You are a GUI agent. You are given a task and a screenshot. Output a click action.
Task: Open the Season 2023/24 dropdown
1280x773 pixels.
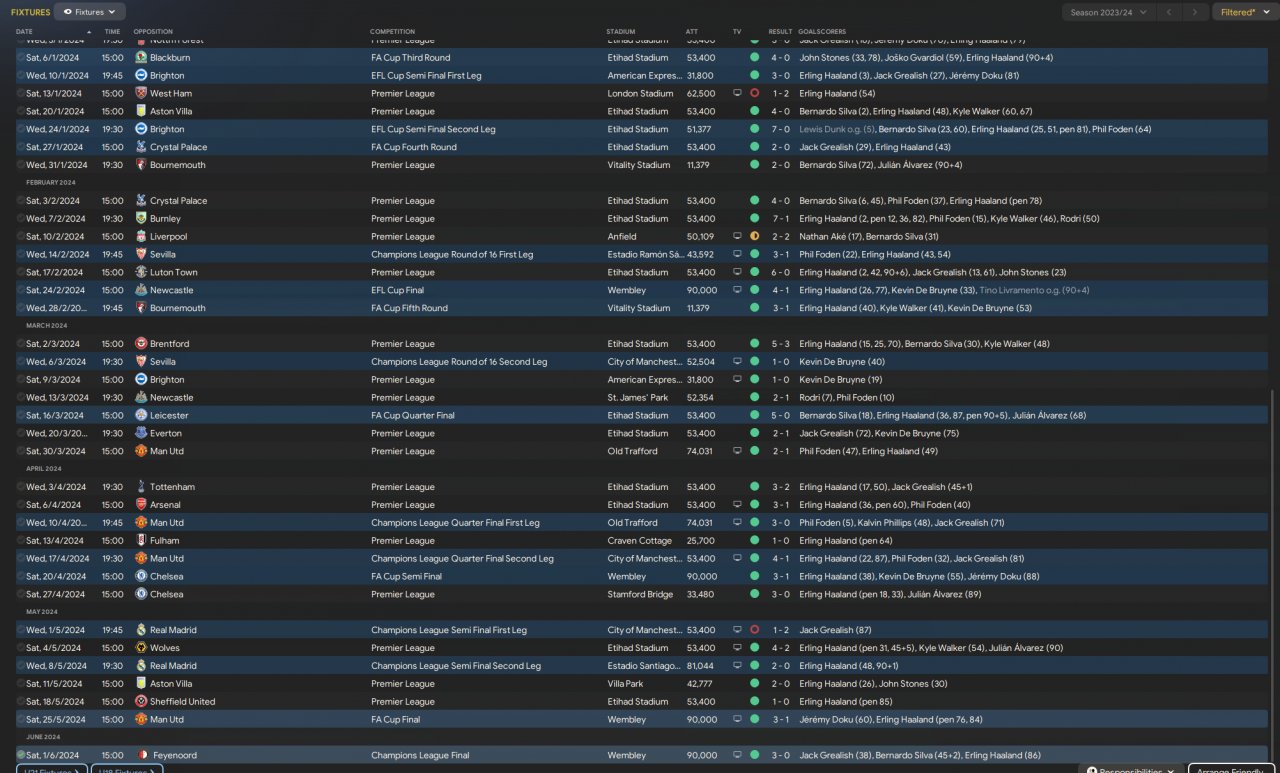pos(1107,12)
